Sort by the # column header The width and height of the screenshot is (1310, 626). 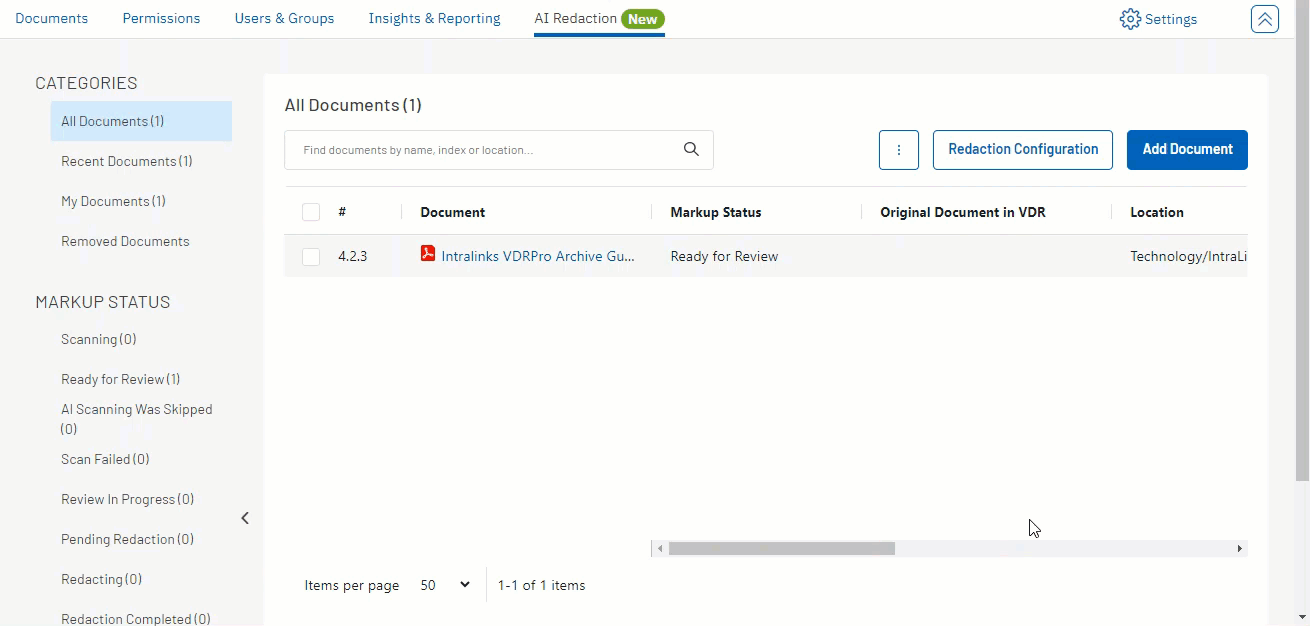pyautogui.click(x=342, y=212)
